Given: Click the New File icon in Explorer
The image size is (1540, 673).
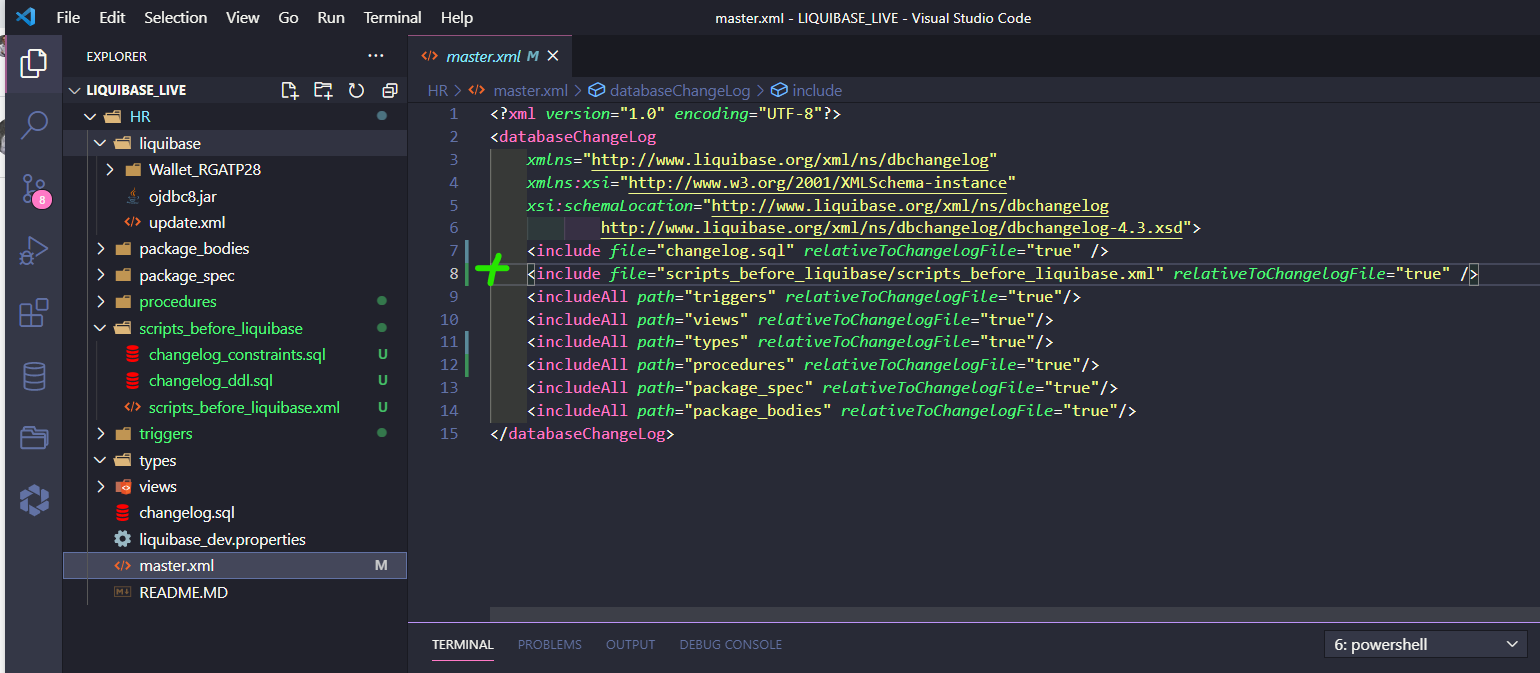Looking at the screenshot, I should (290, 91).
